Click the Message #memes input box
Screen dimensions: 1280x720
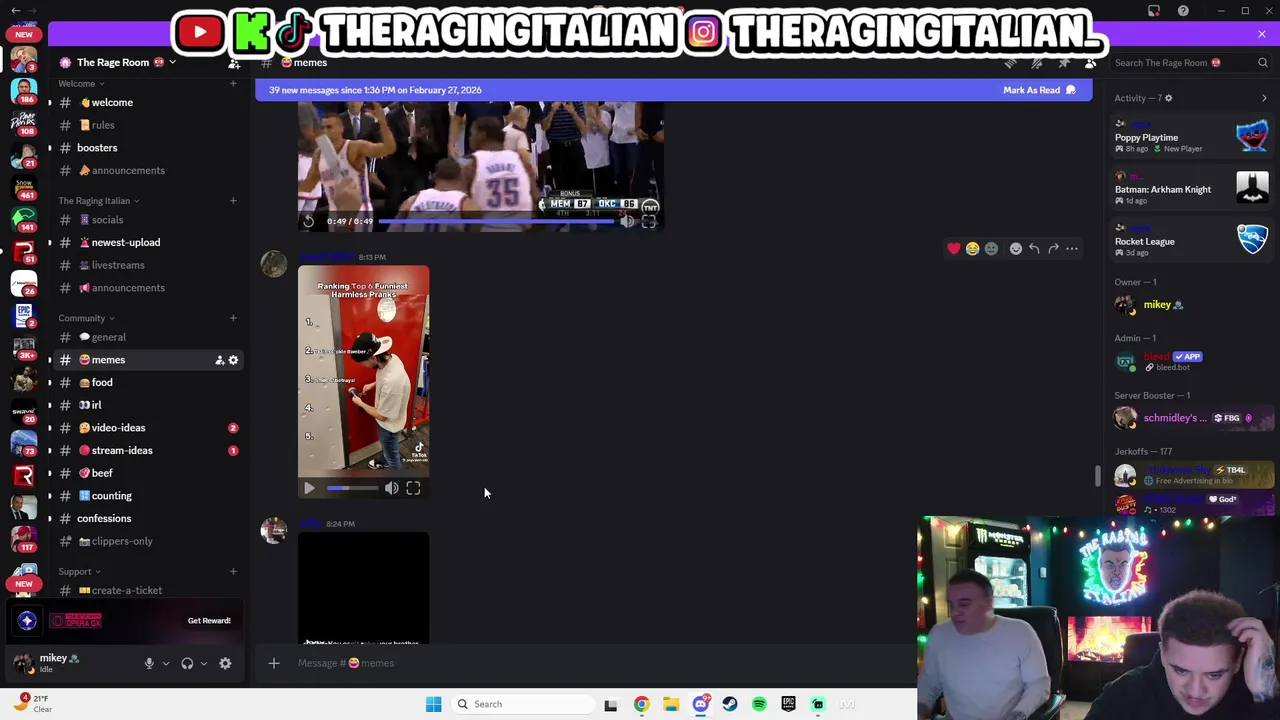[x=600, y=663]
